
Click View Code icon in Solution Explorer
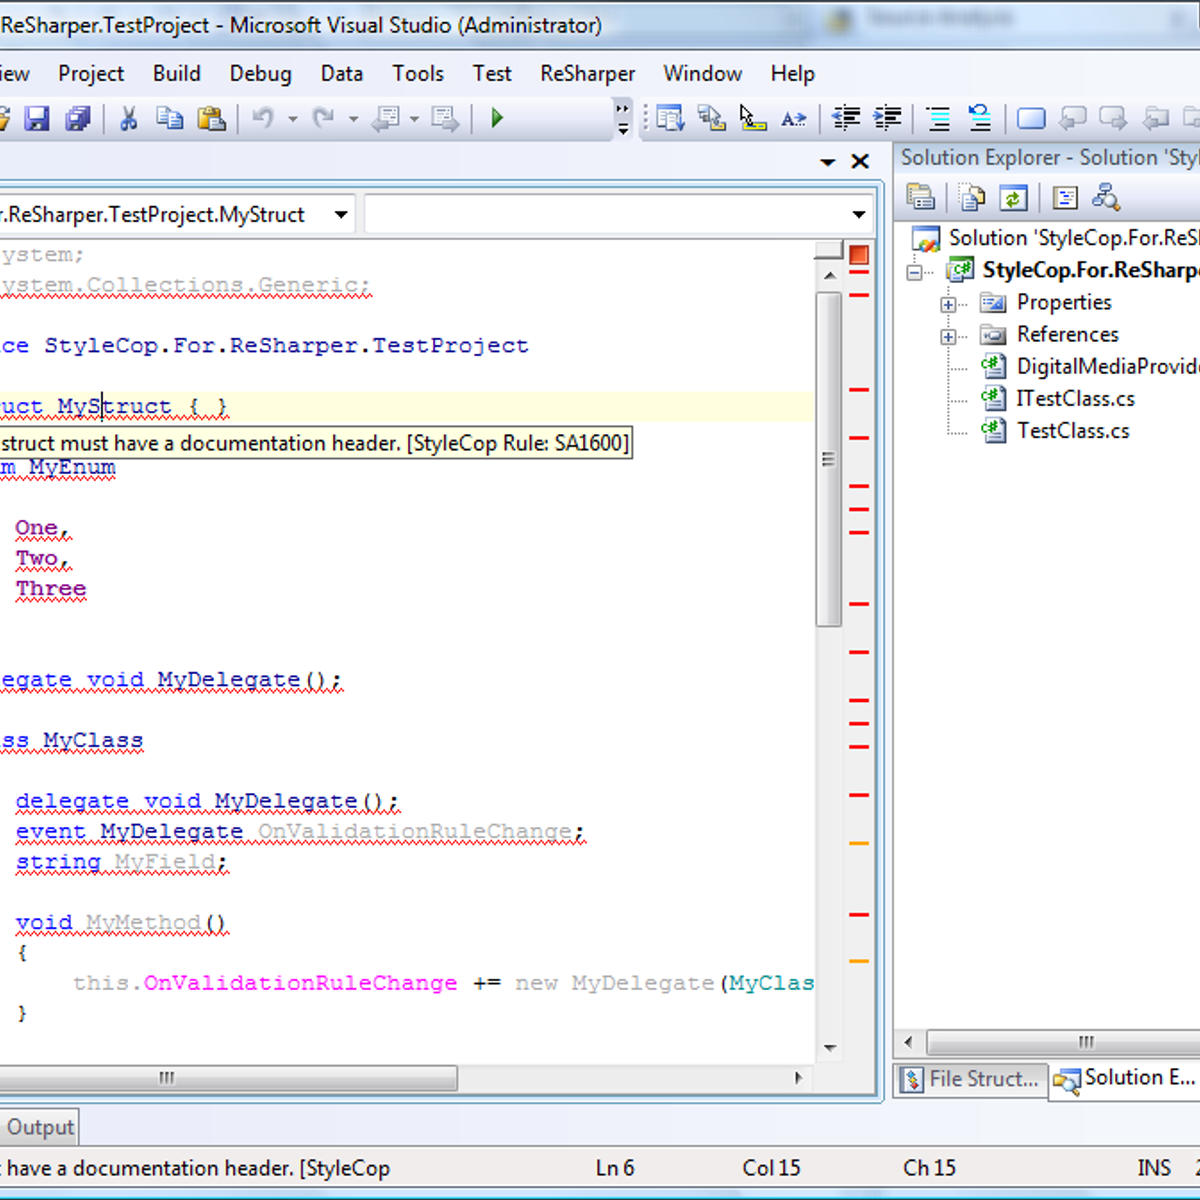1065,198
